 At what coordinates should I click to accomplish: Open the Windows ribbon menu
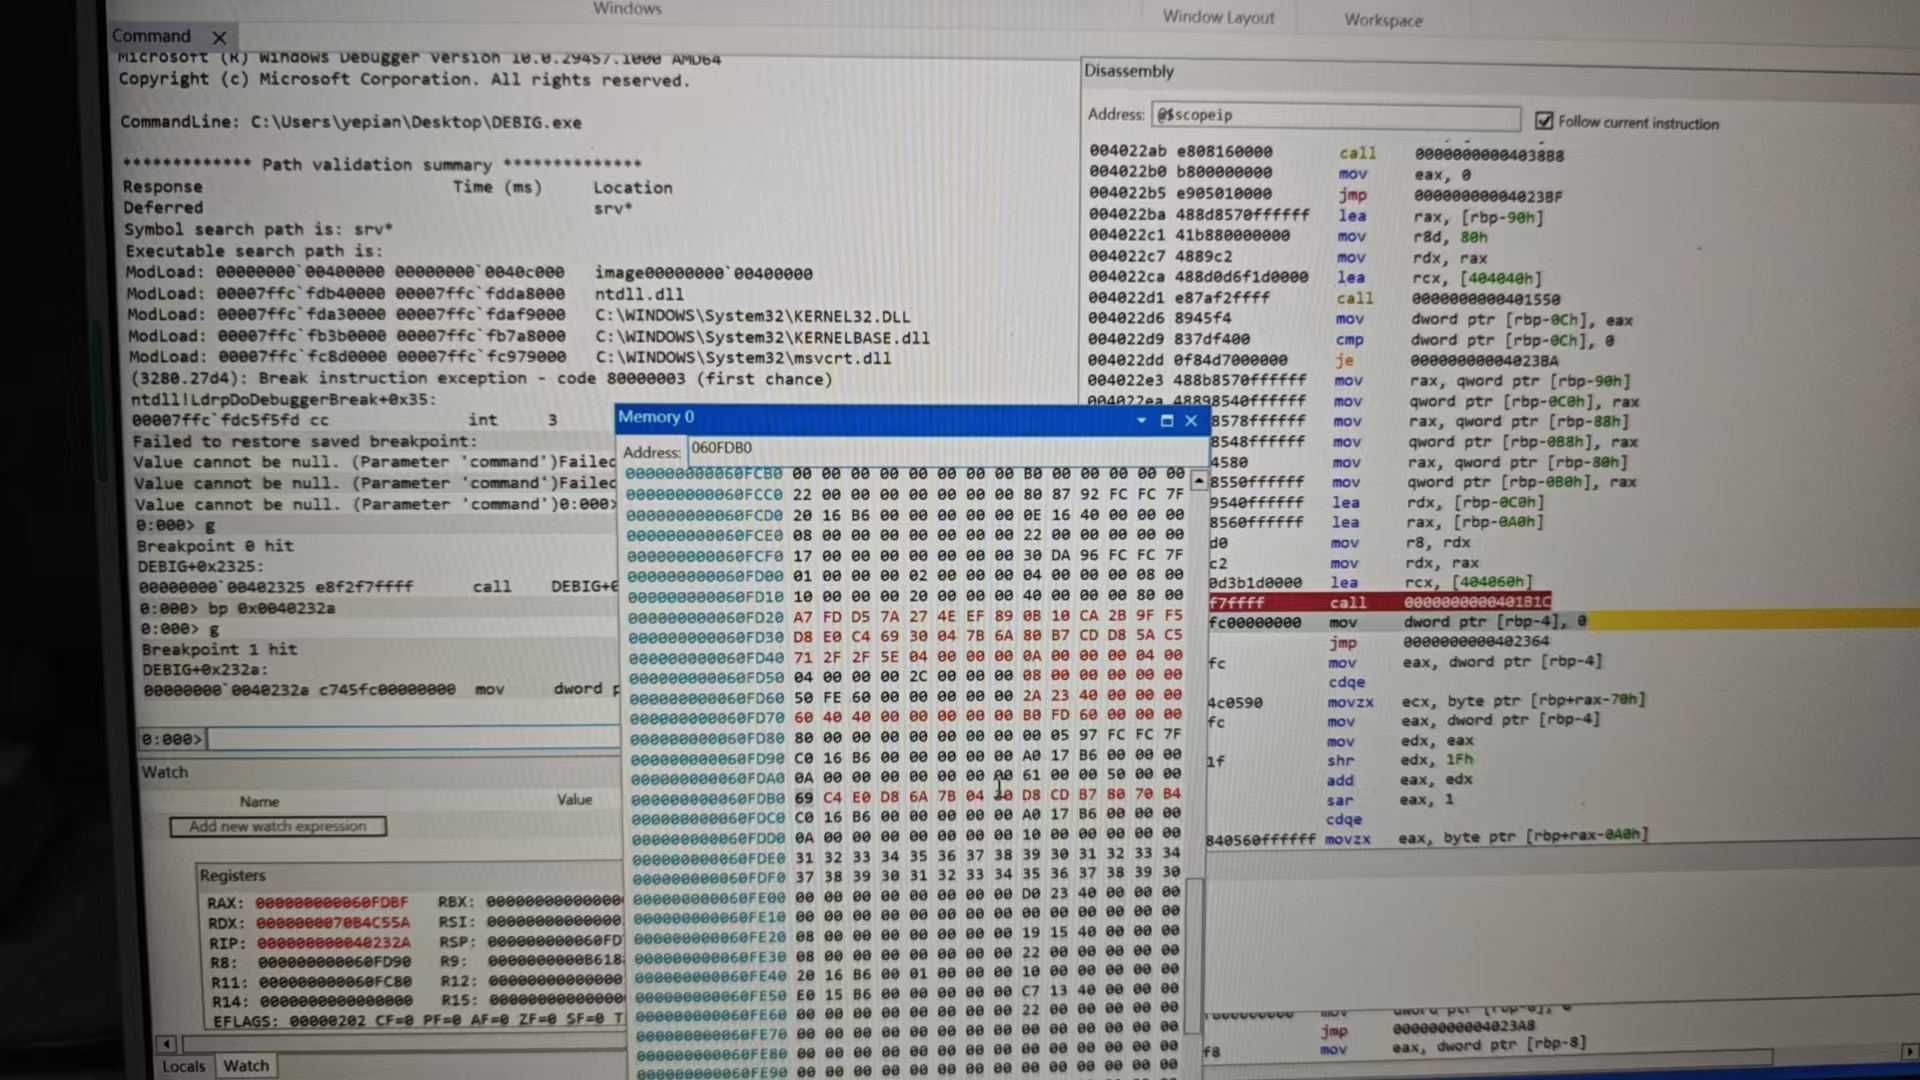tap(627, 8)
